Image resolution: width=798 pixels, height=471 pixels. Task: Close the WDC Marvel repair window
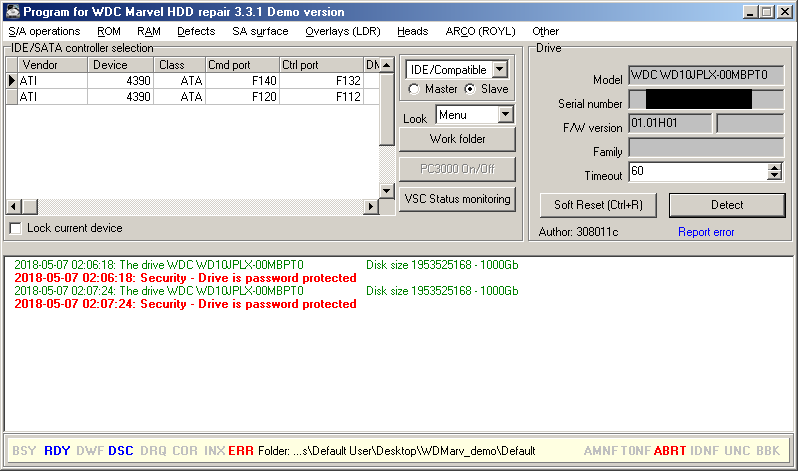[784, 12]
